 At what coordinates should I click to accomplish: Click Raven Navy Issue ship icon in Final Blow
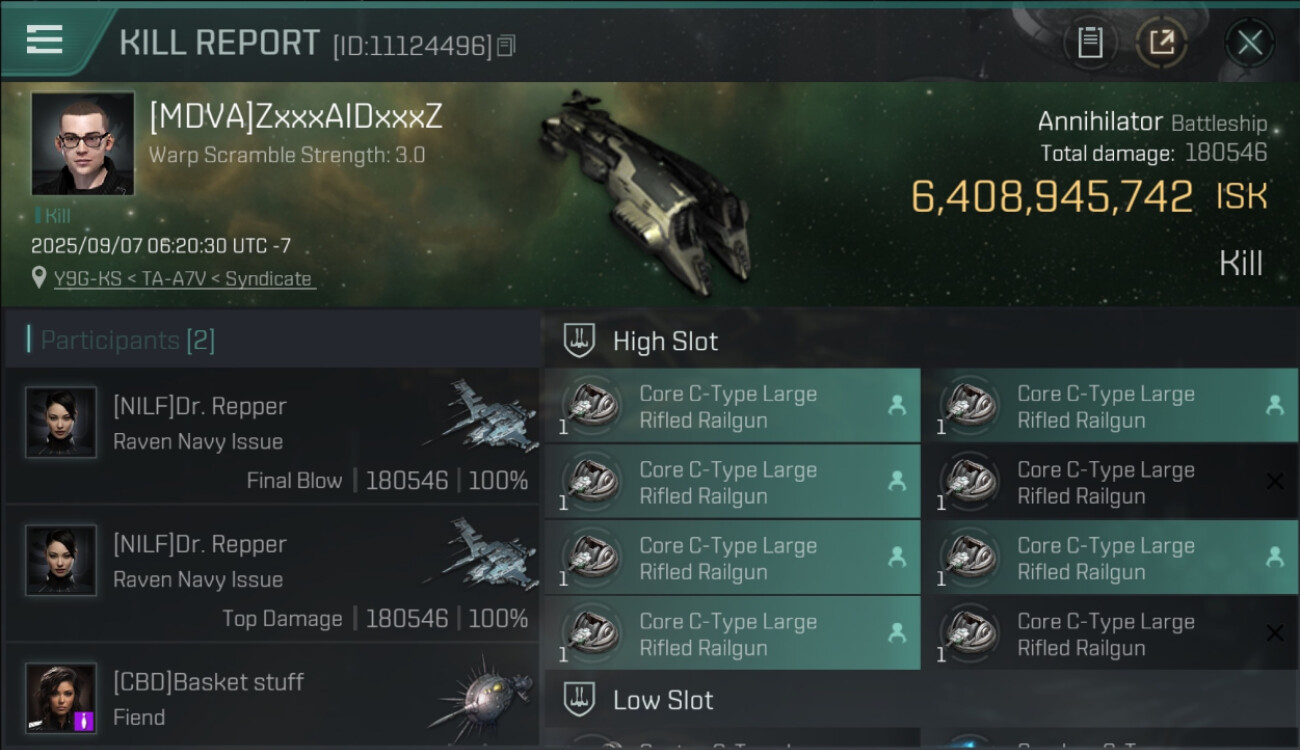[482, 412]
